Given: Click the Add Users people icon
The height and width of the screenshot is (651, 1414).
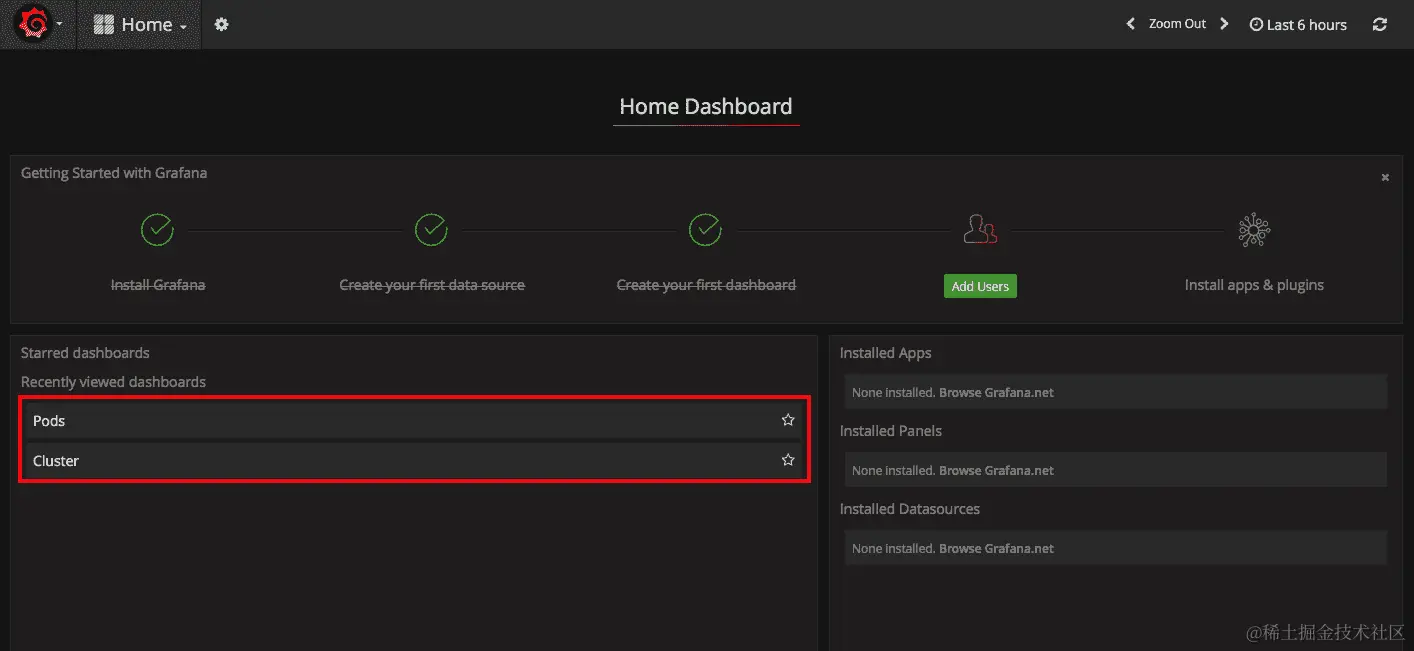Looking at the screenshot, I should coord(980,230).
